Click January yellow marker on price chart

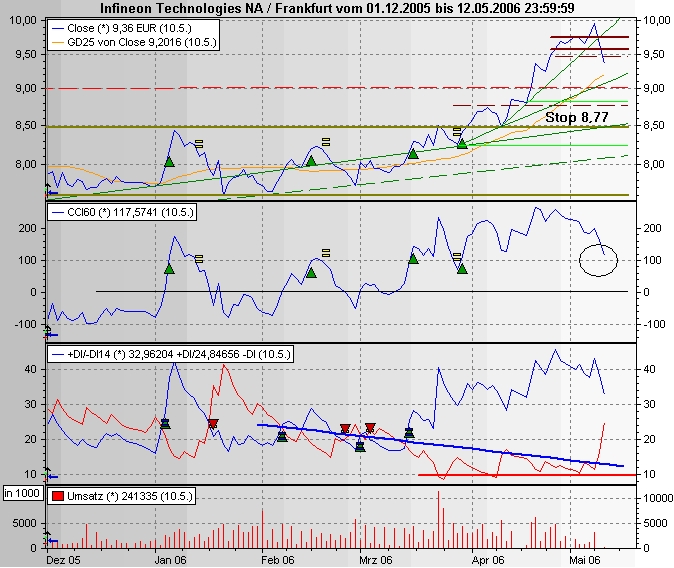(x=199, y=144)
